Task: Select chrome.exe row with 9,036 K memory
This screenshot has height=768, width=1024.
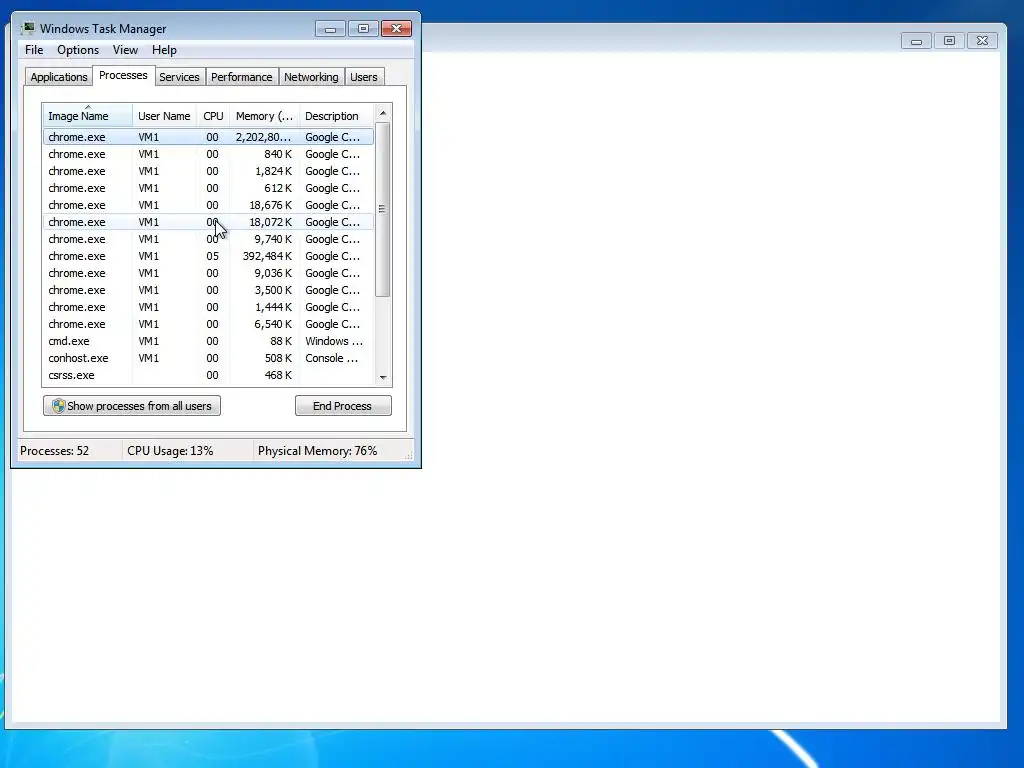Action: tap(208, 273)
